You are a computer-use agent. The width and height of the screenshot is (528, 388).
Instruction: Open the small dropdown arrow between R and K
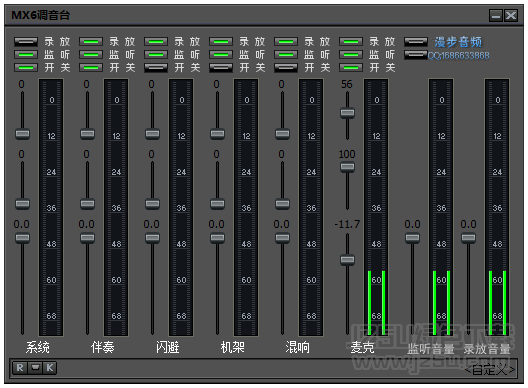35,367
